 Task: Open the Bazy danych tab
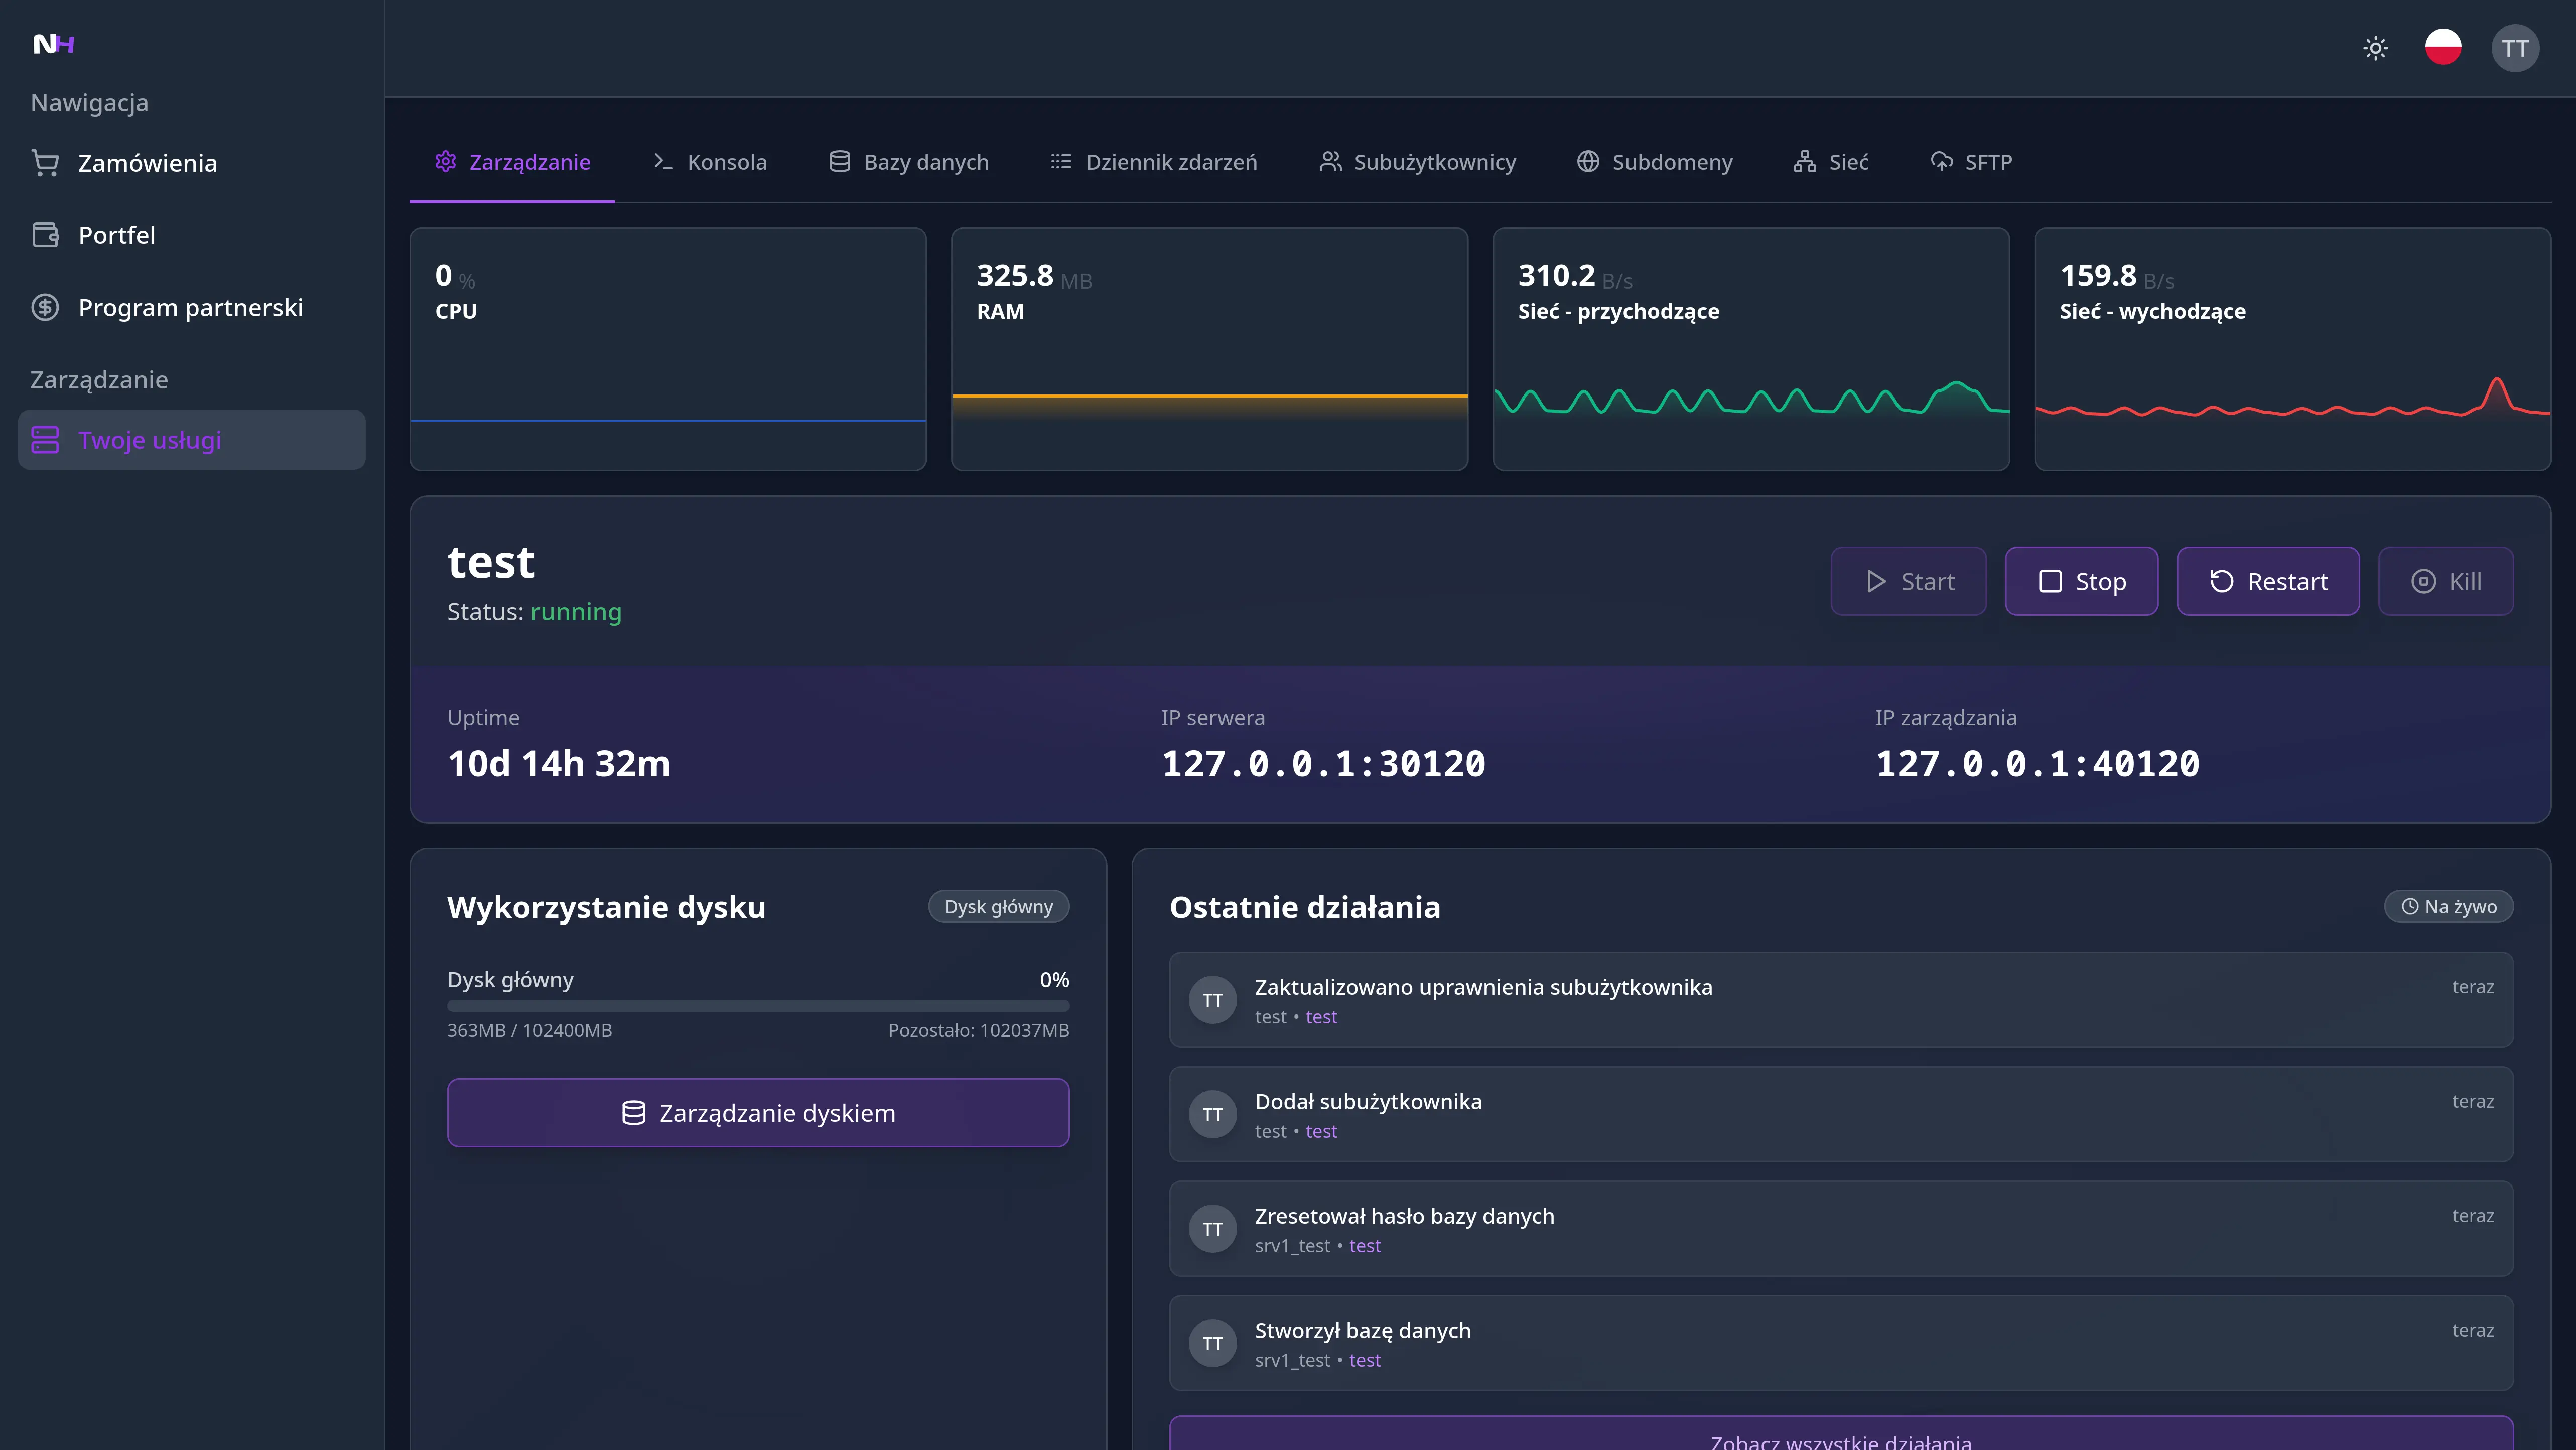(x=908, y=162)
